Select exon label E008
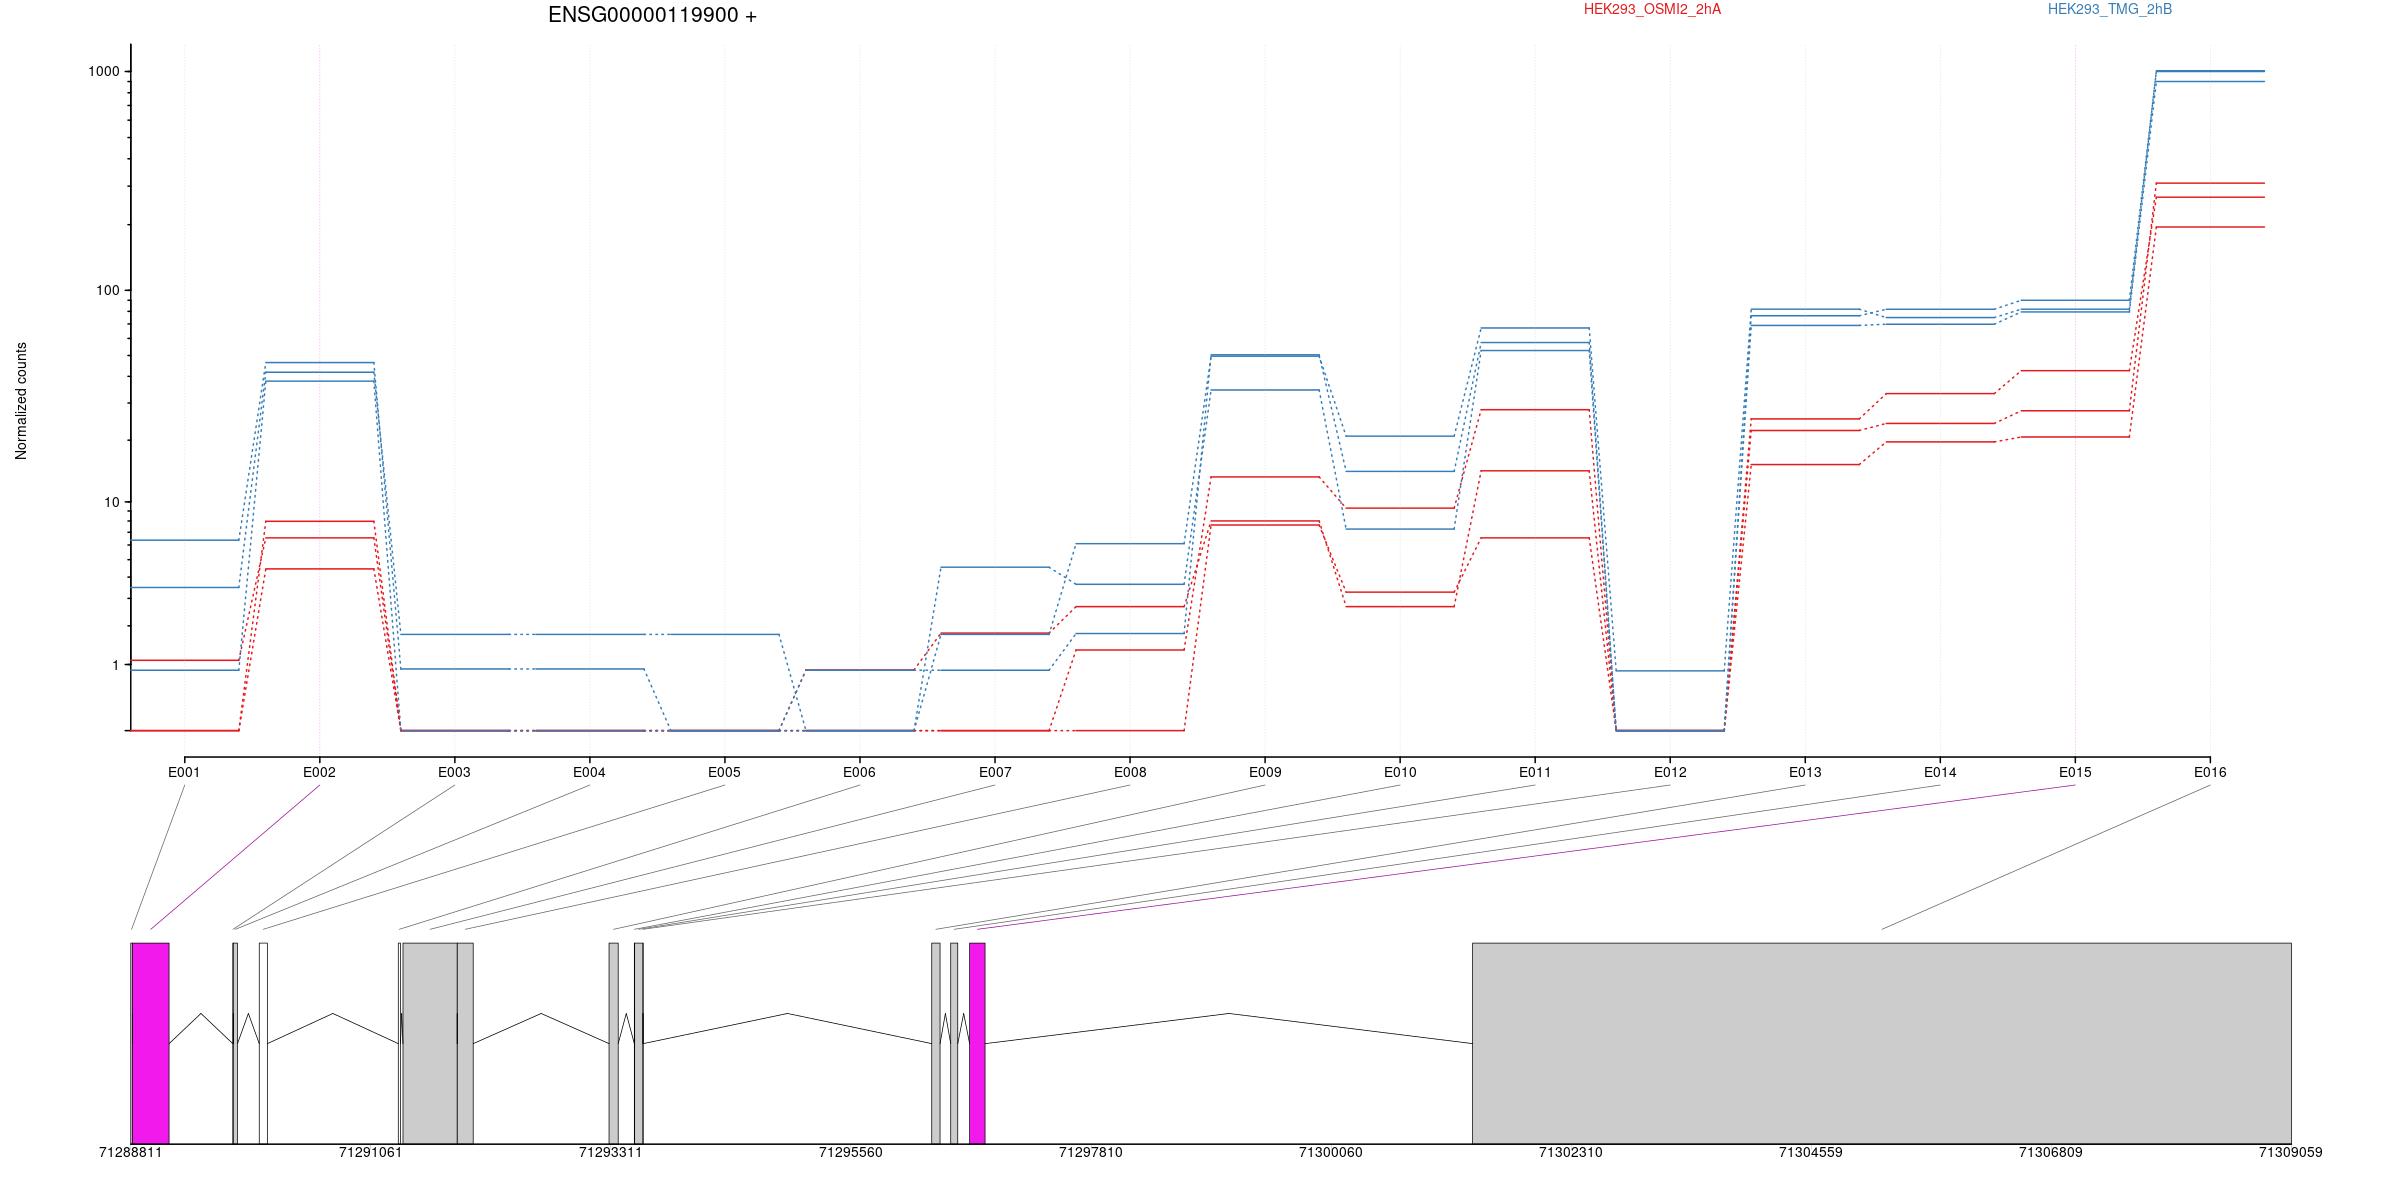Image resolution: width=2400 pixels, height=1200 pixels. tap(1130, 772)
